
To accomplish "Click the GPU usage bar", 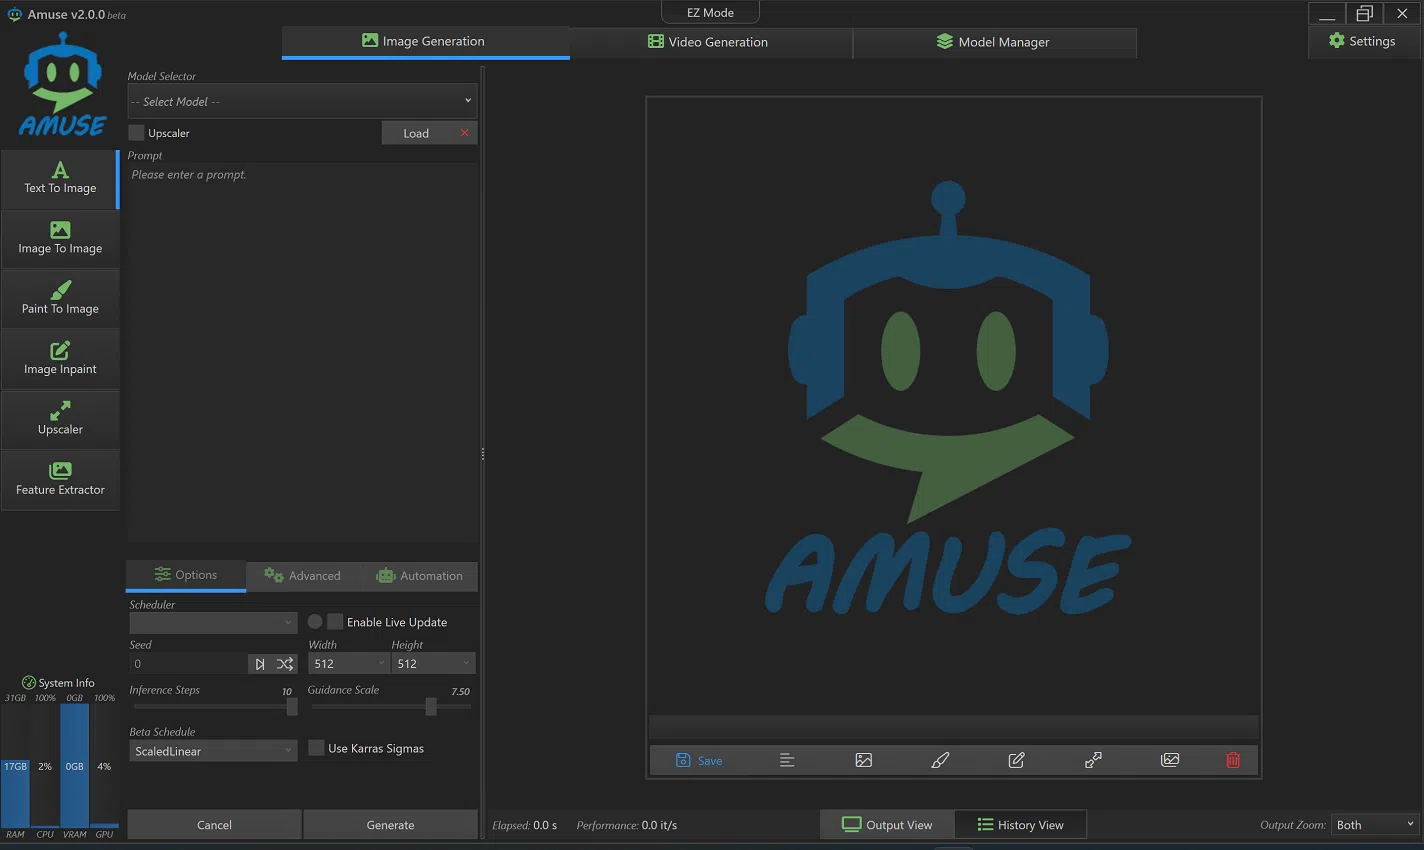I will pos(104,766).
